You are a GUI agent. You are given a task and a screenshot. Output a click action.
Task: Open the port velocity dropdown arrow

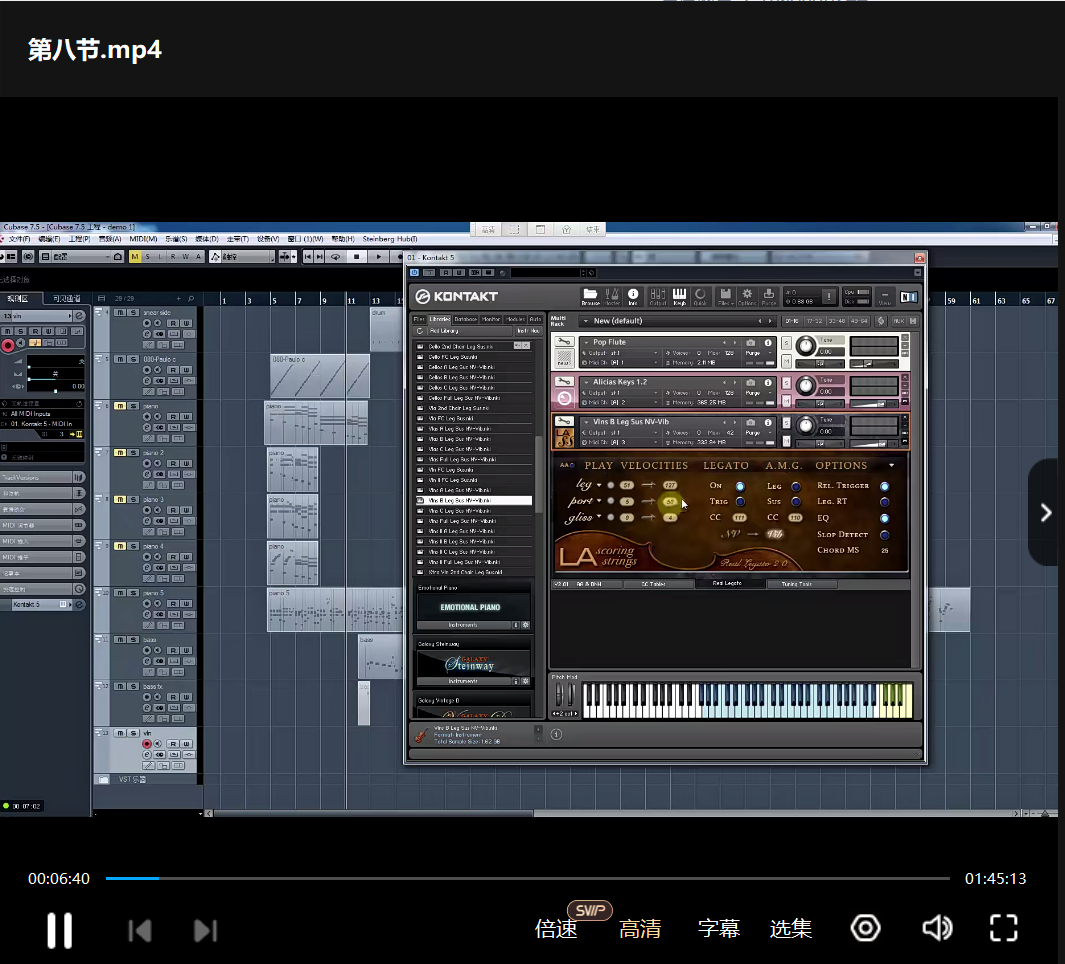point(599,501)
